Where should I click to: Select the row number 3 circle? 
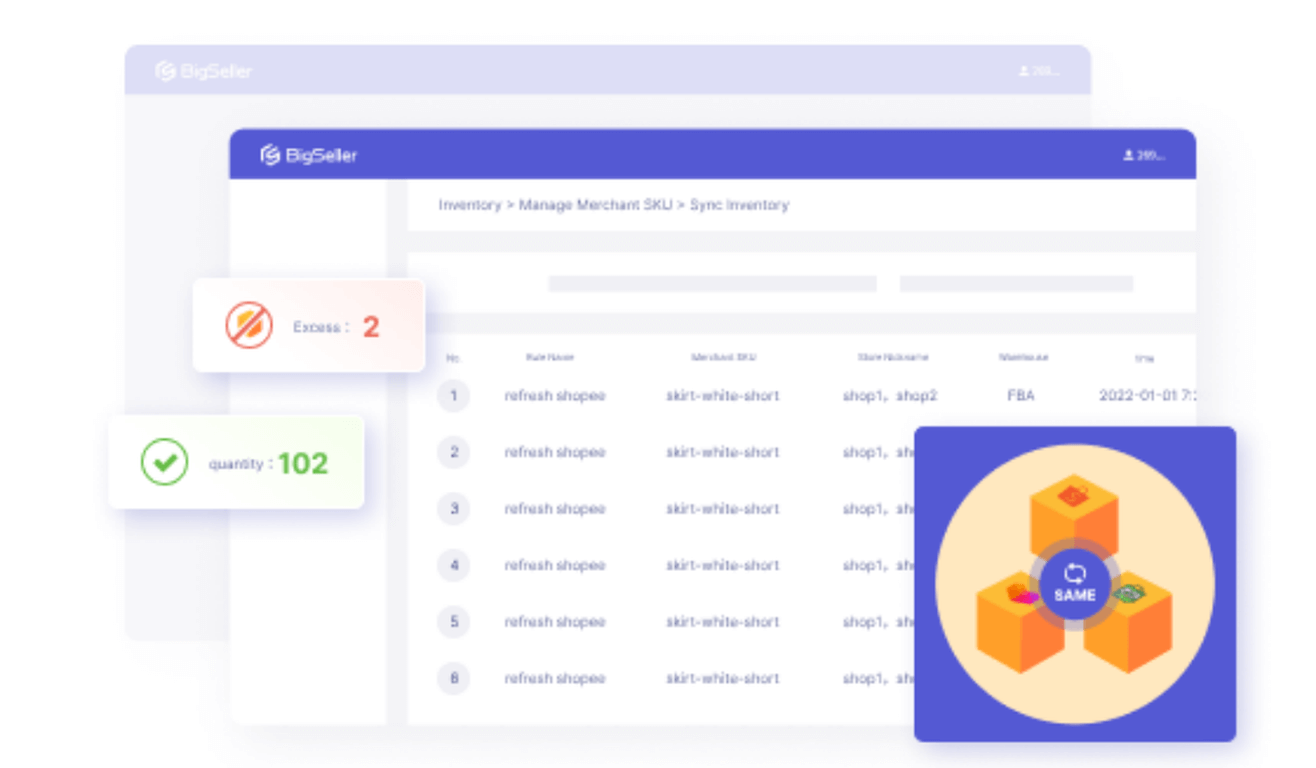click(x=453, y=509)
